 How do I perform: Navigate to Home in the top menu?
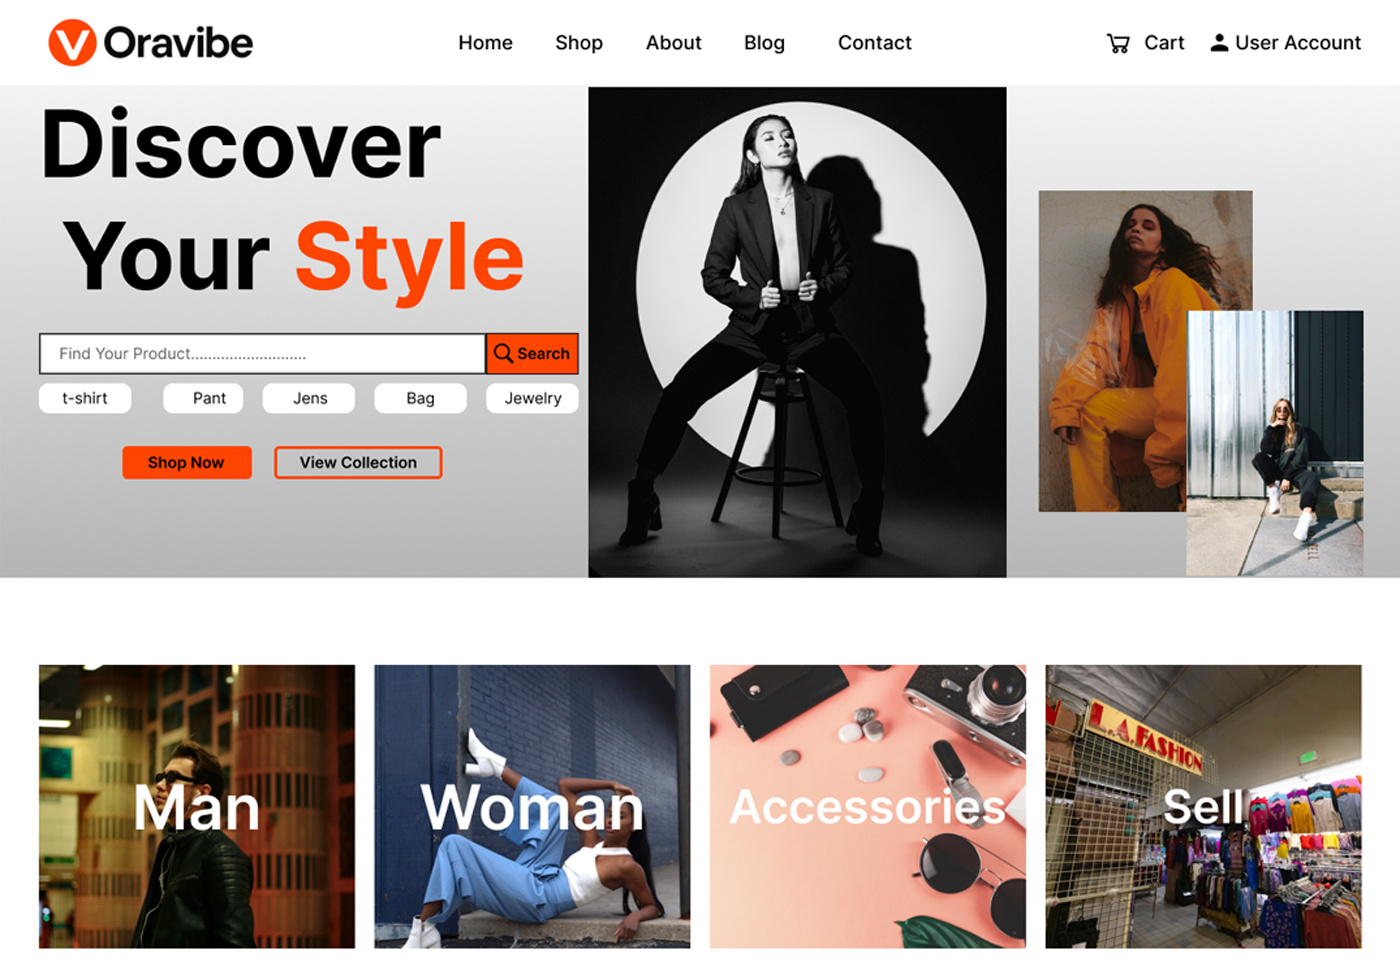(x=485, y=42)
